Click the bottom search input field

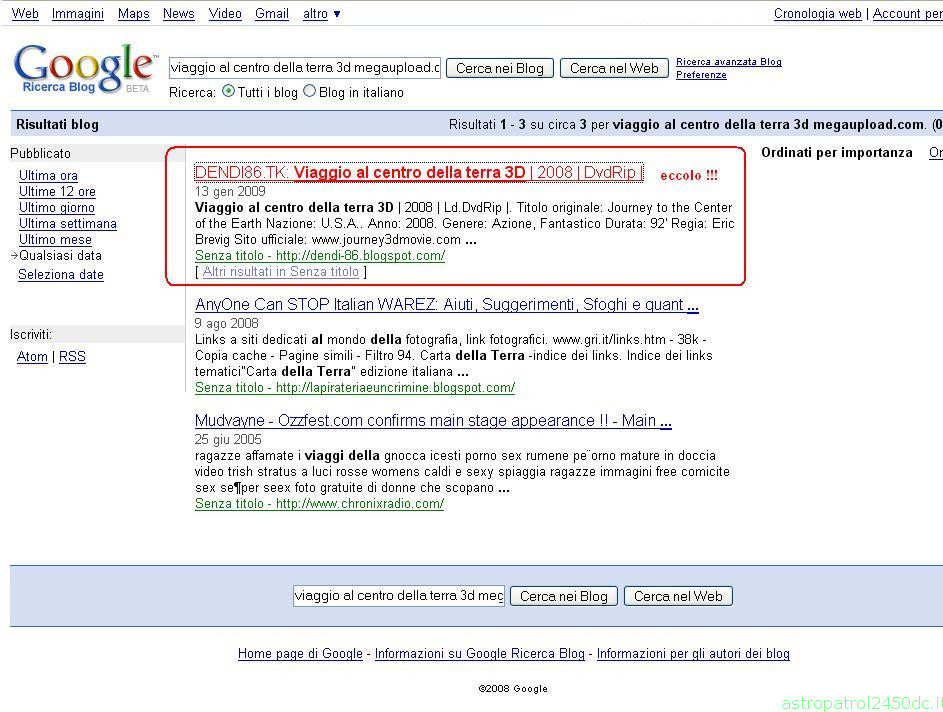click(399, 595)
